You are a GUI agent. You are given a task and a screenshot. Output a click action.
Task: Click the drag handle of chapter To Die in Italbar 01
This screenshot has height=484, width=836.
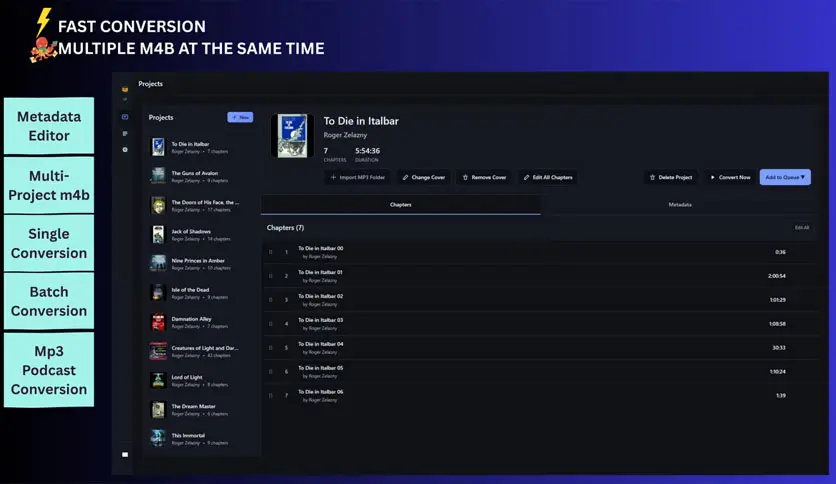[x=270, y=276]
